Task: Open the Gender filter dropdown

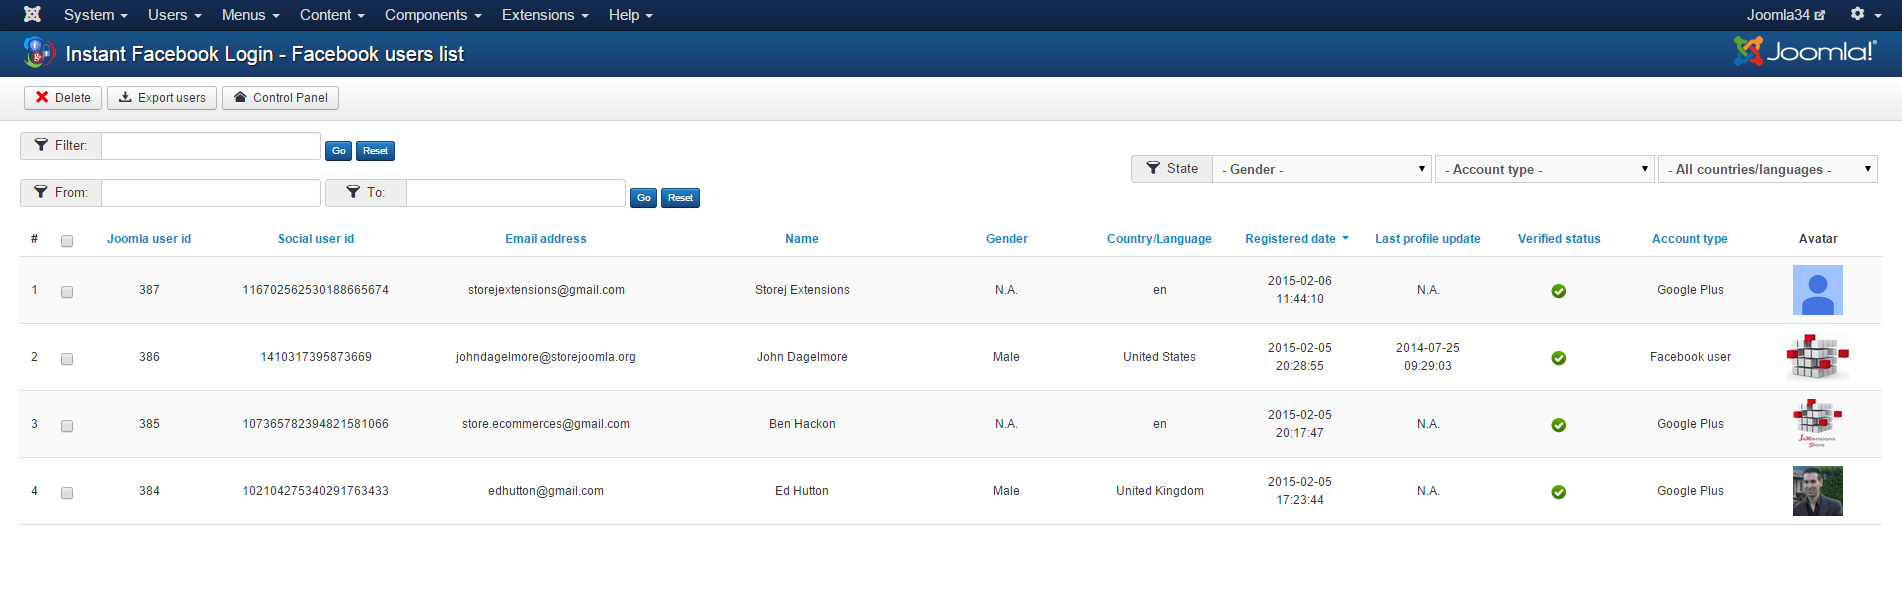Action: pyautogui.click(x=1322, y=169)
